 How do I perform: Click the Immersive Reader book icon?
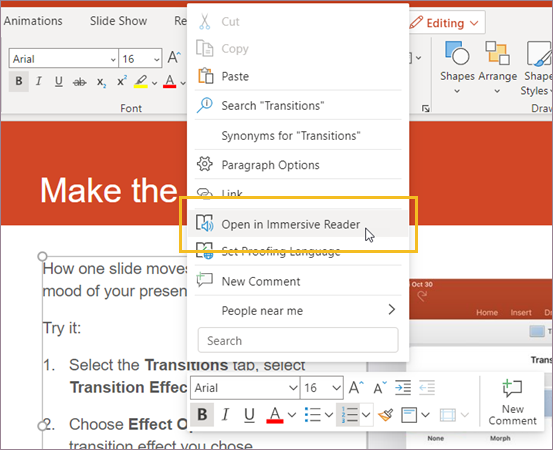pyautogui.click(x=205, y=223)
